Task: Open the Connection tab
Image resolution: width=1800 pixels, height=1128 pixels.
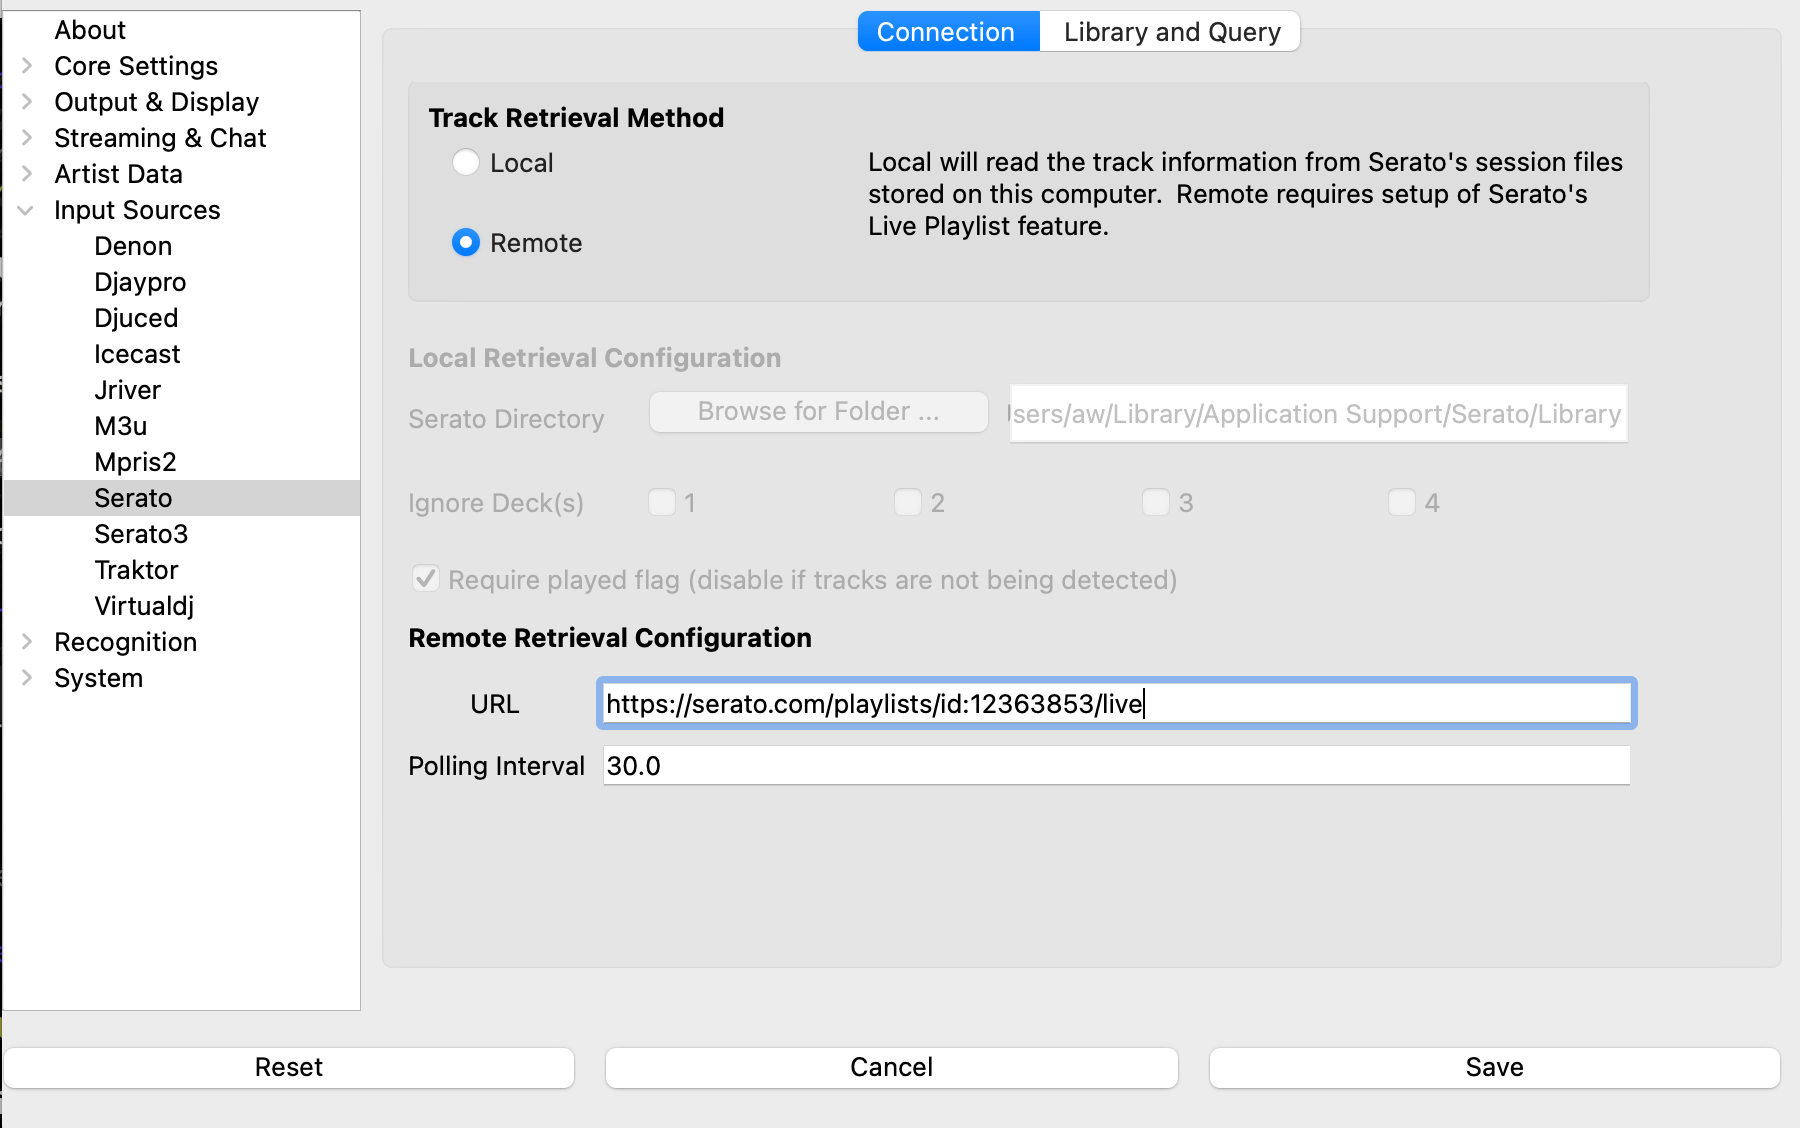Action: [x=945, y=32]
